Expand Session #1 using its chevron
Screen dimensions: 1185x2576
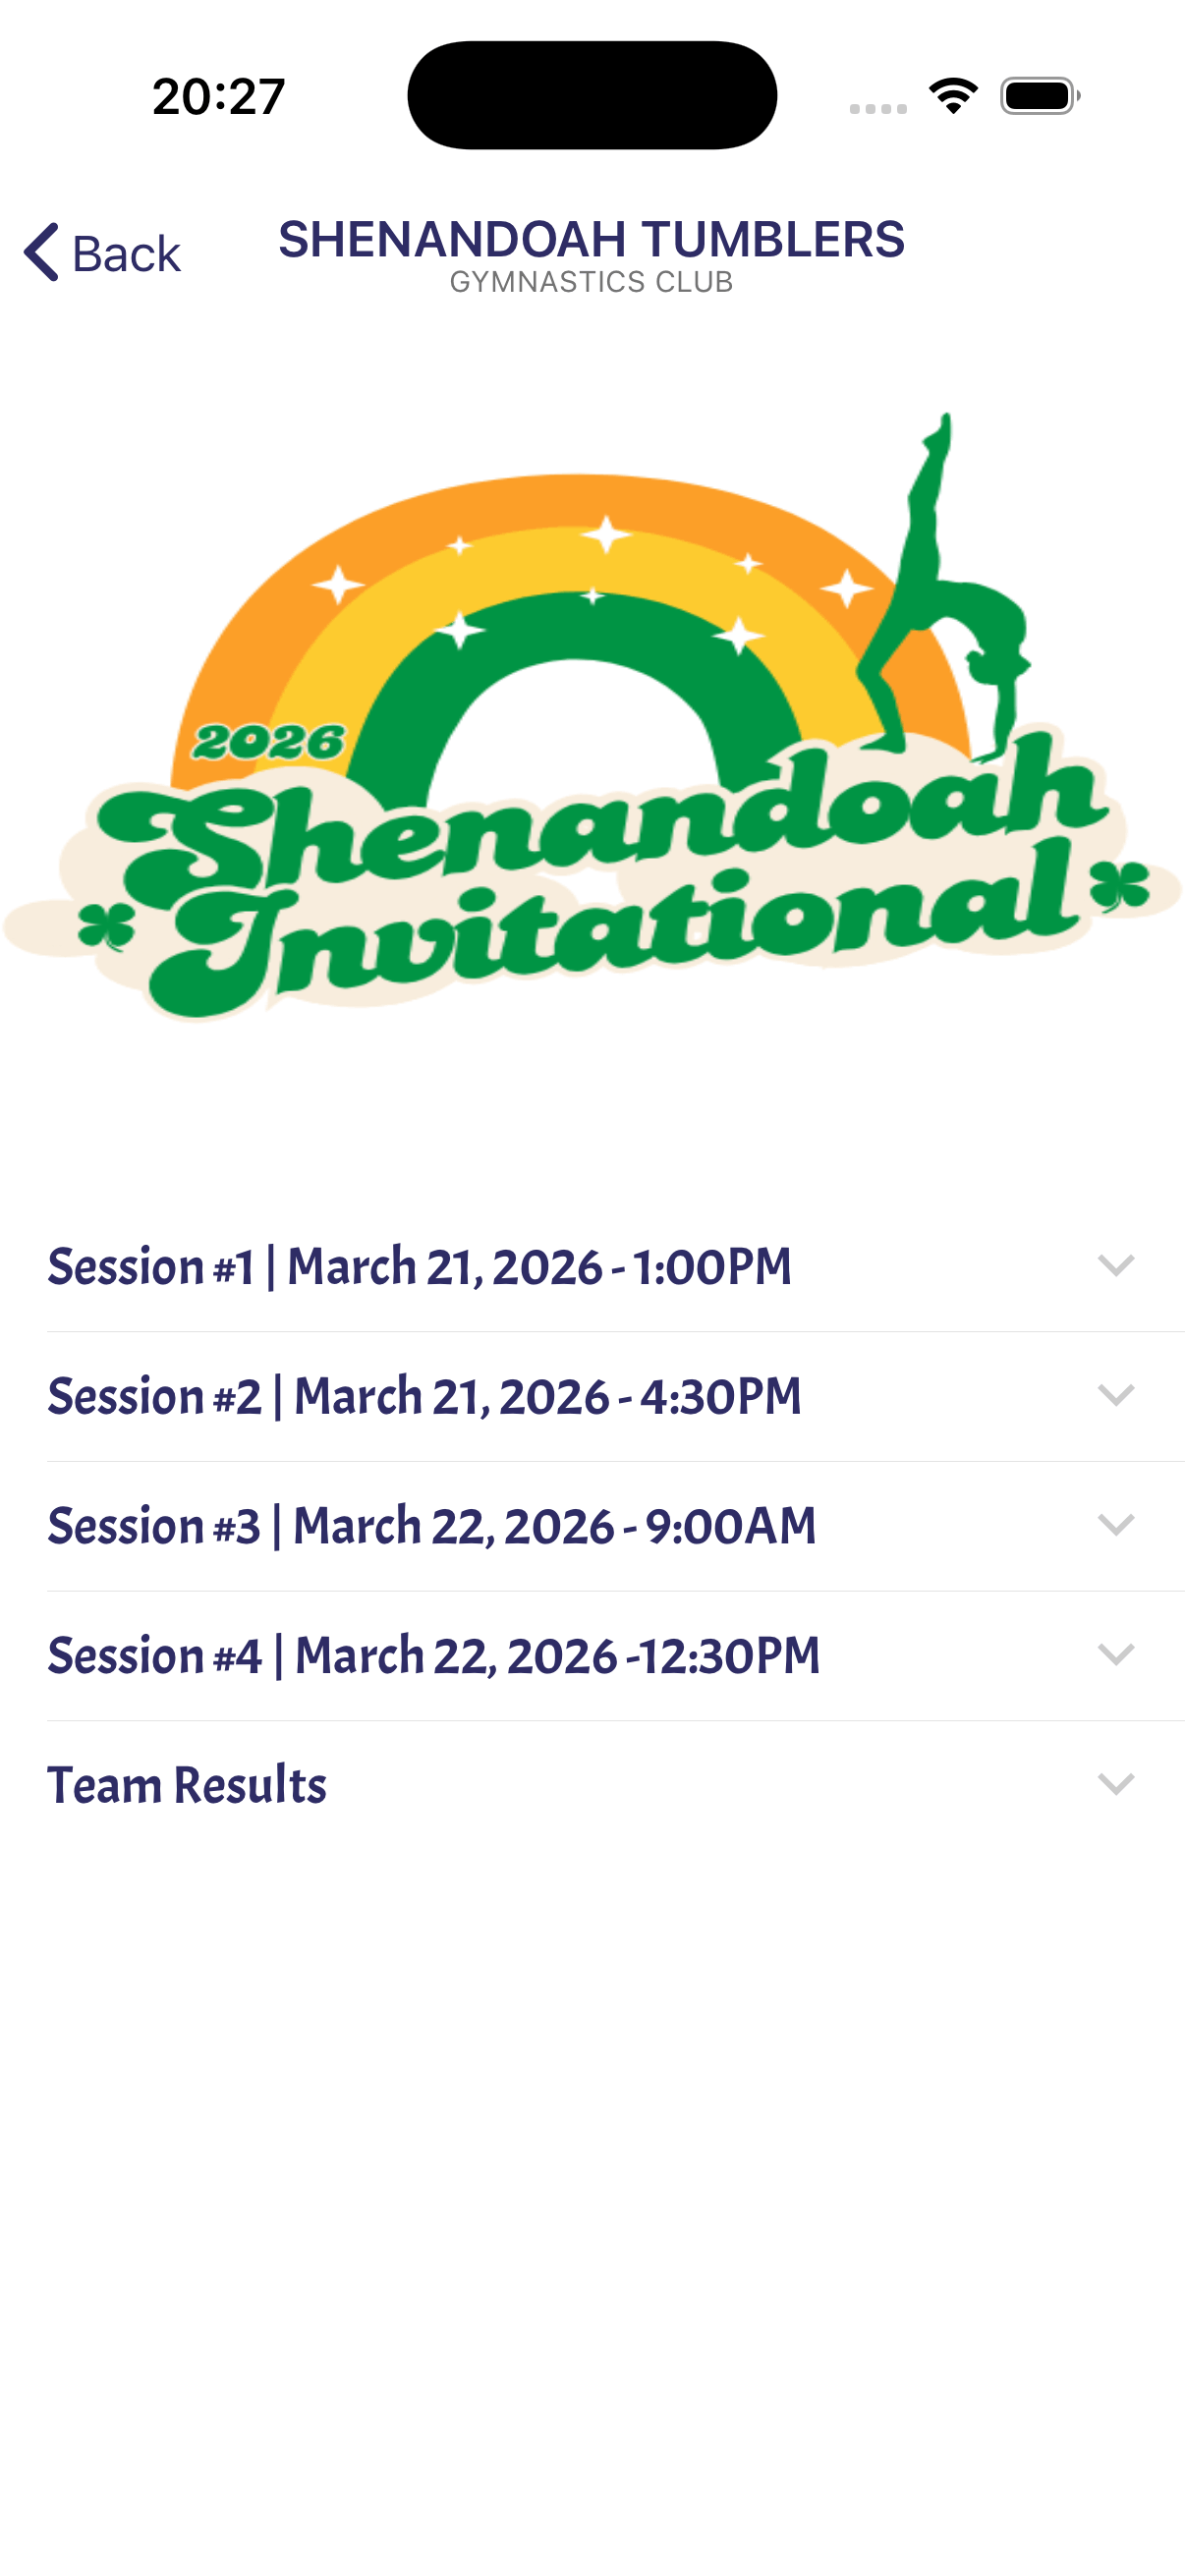[1115, 1266]
